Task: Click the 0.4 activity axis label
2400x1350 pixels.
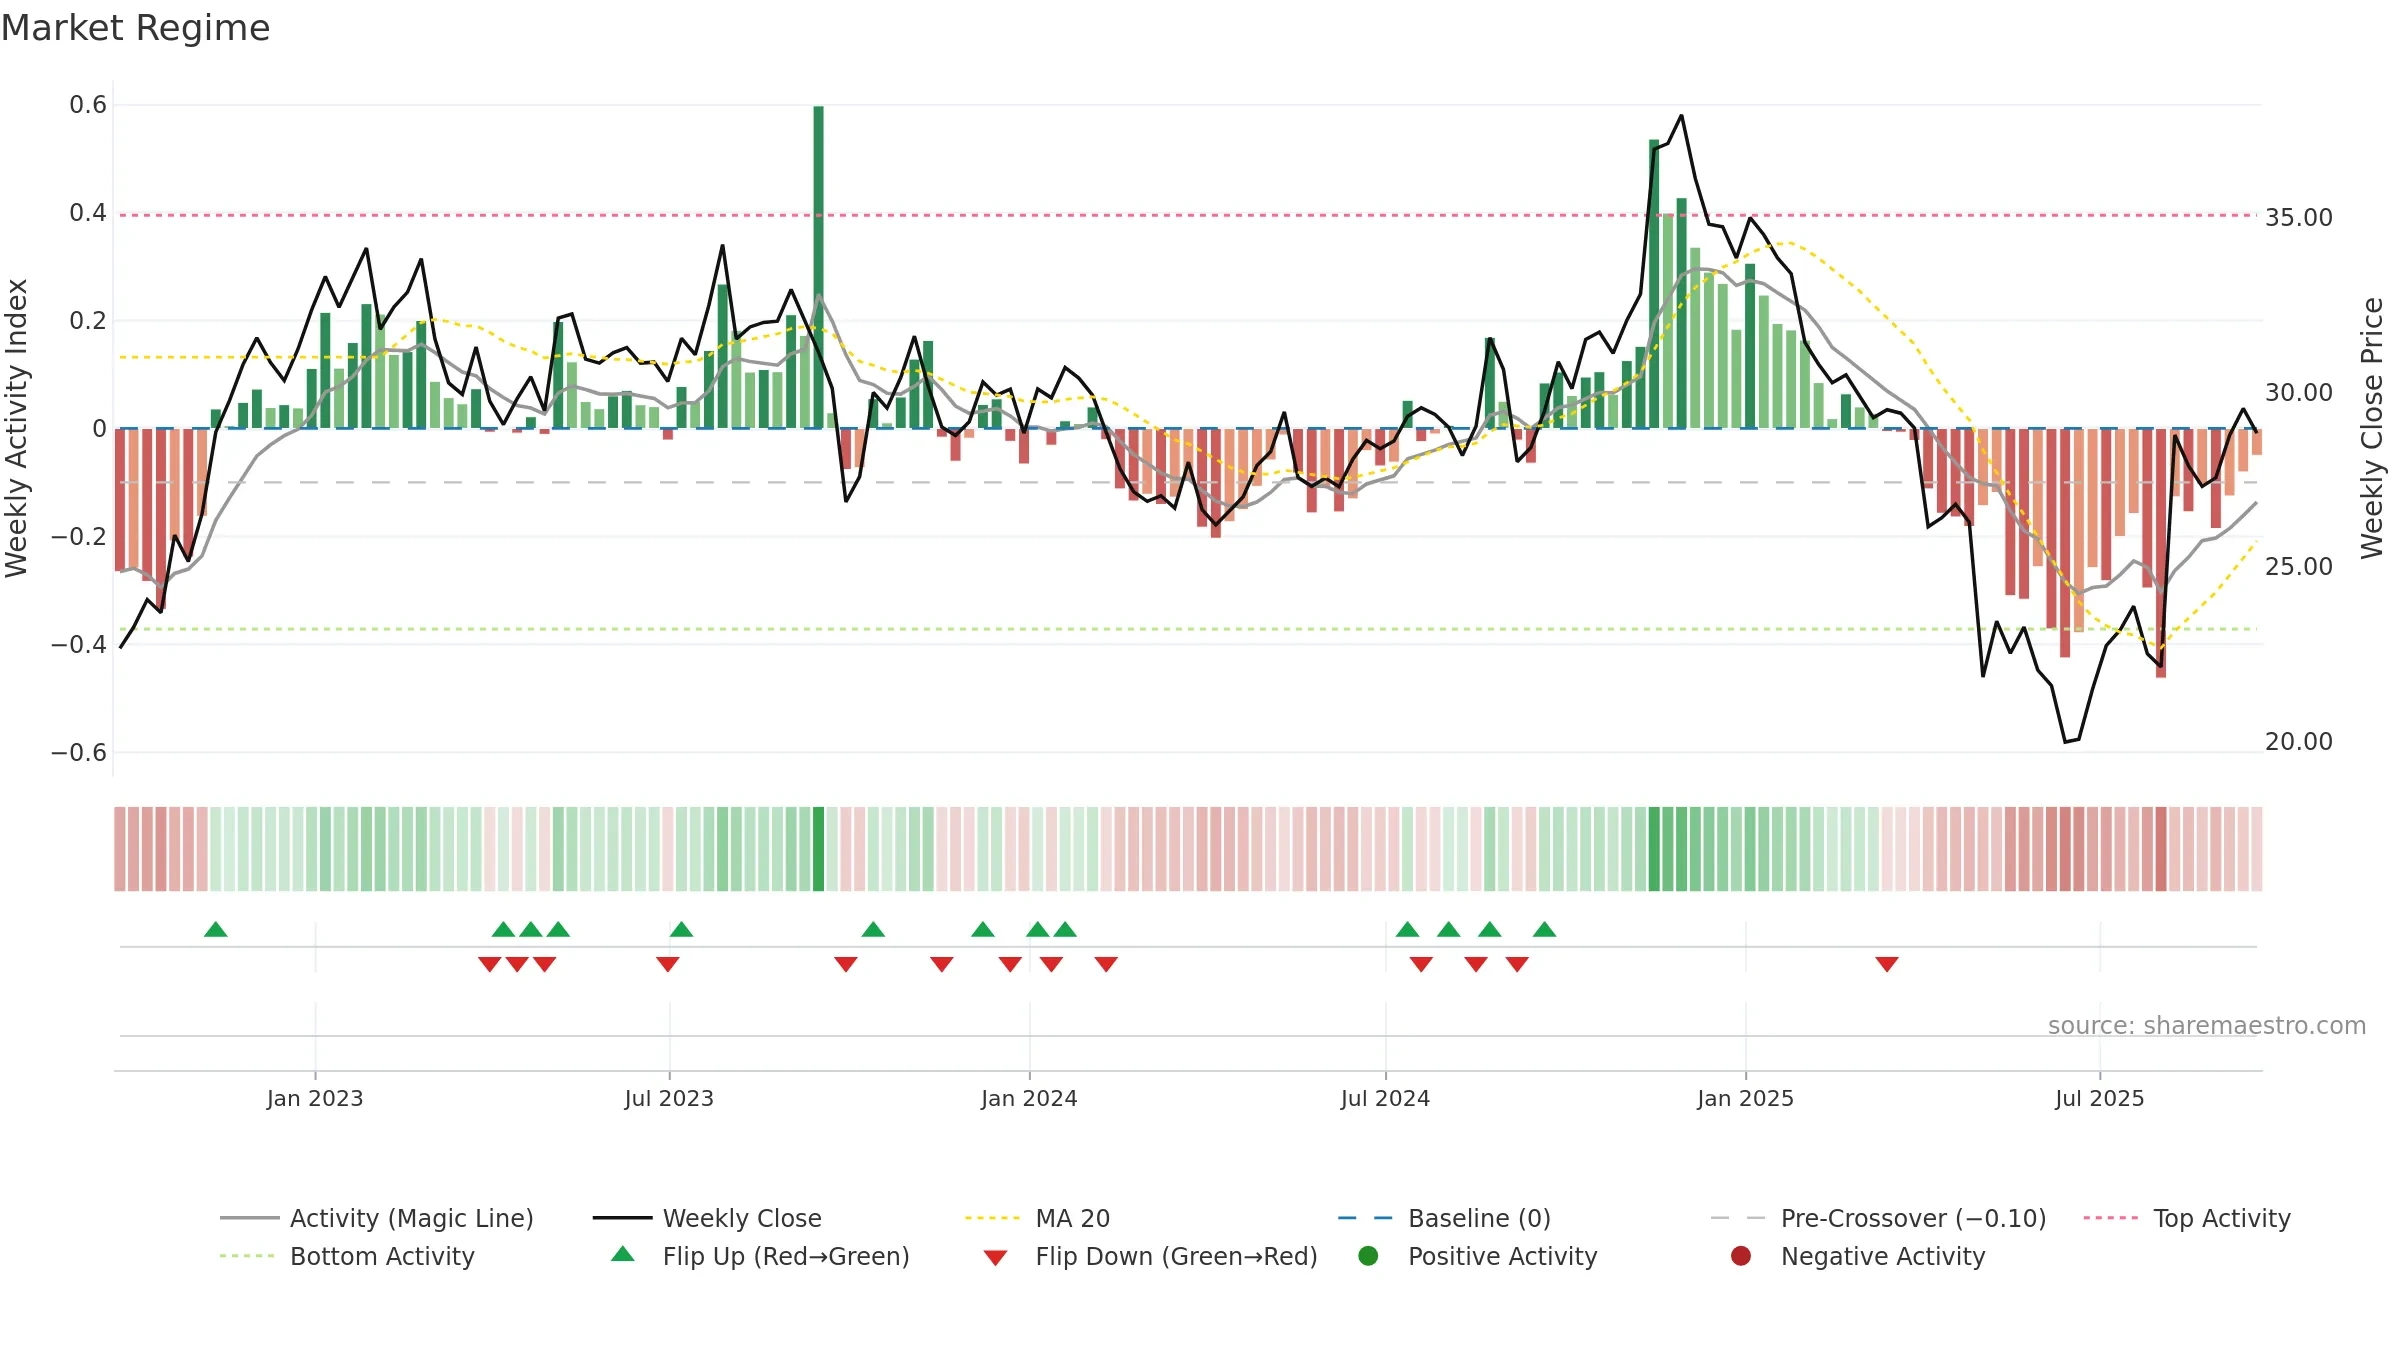Action: 88,213
